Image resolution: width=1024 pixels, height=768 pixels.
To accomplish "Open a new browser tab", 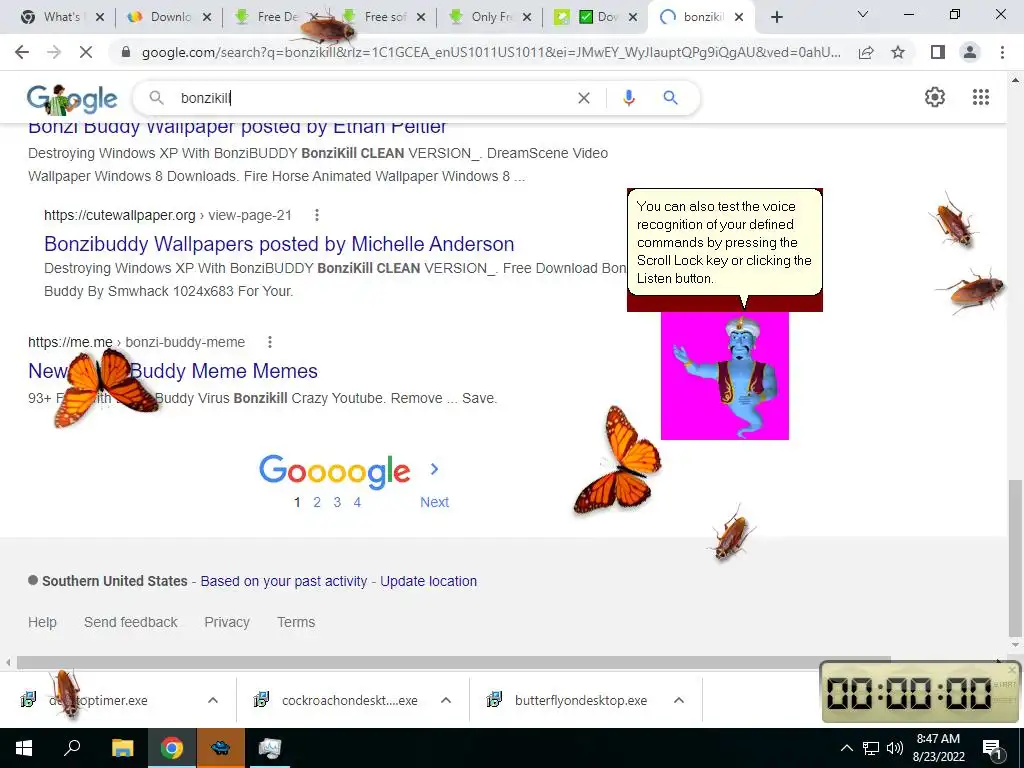I will coord(776,17).
